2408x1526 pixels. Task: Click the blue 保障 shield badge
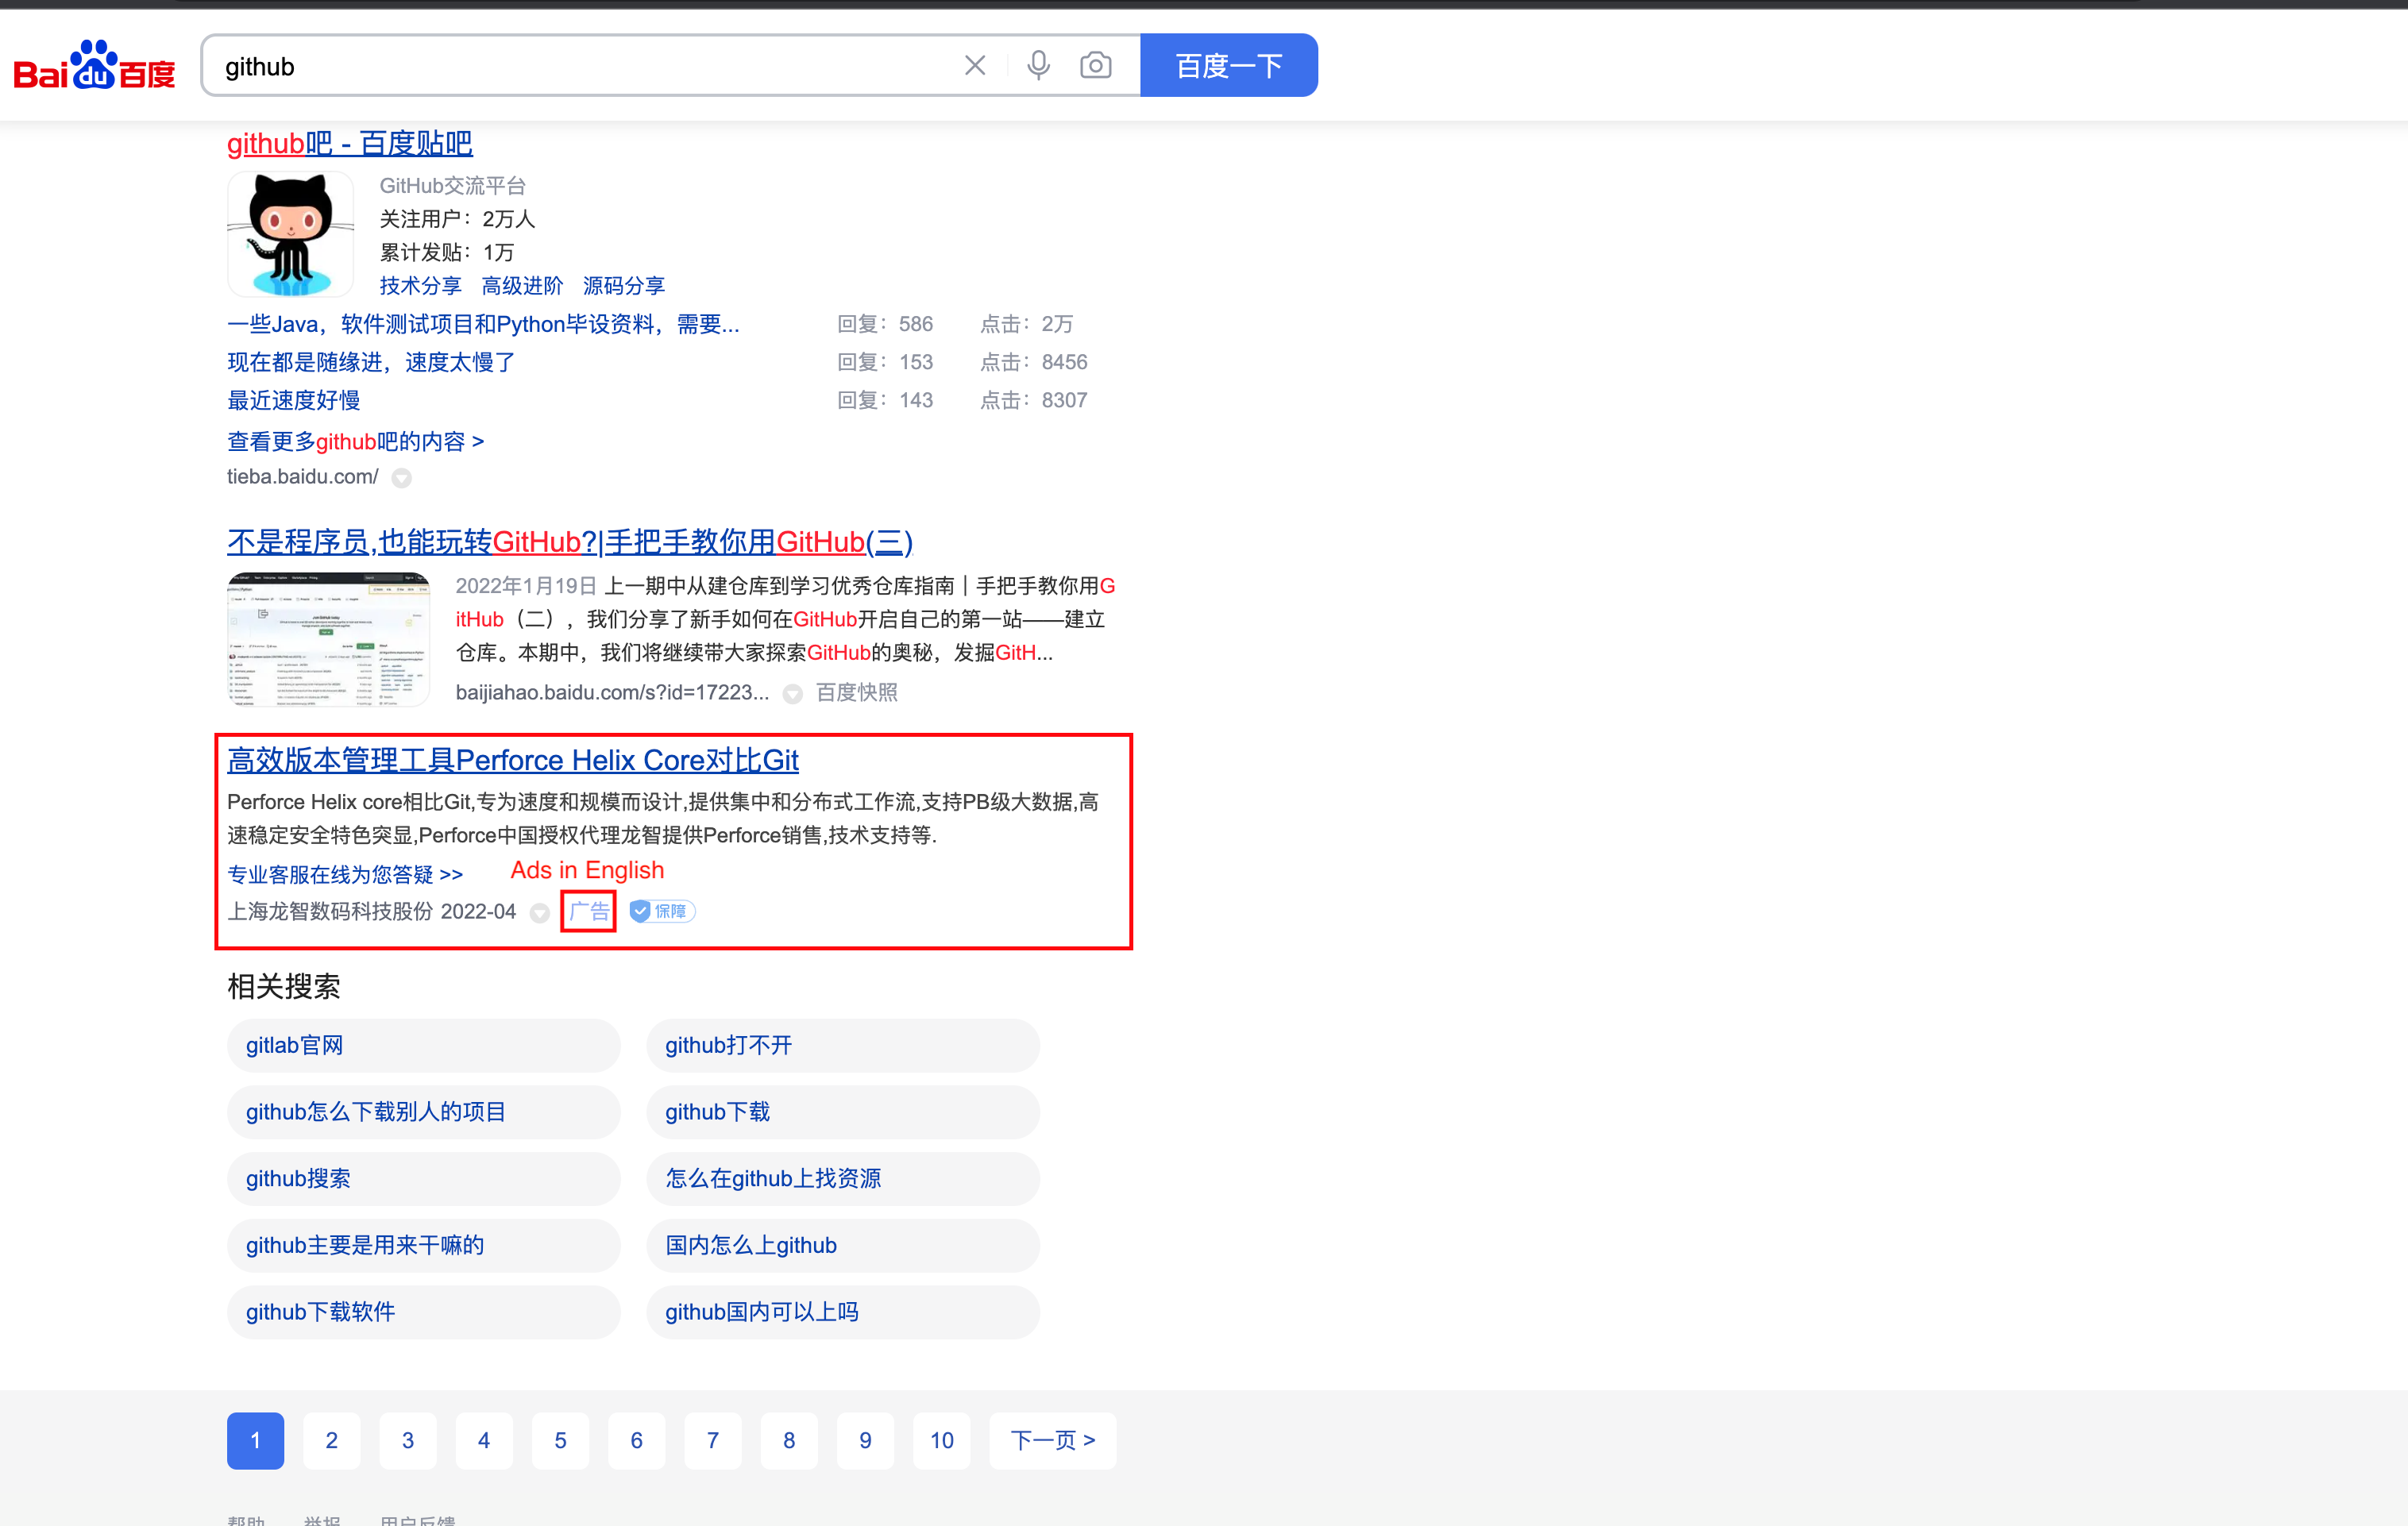(660, 911)
